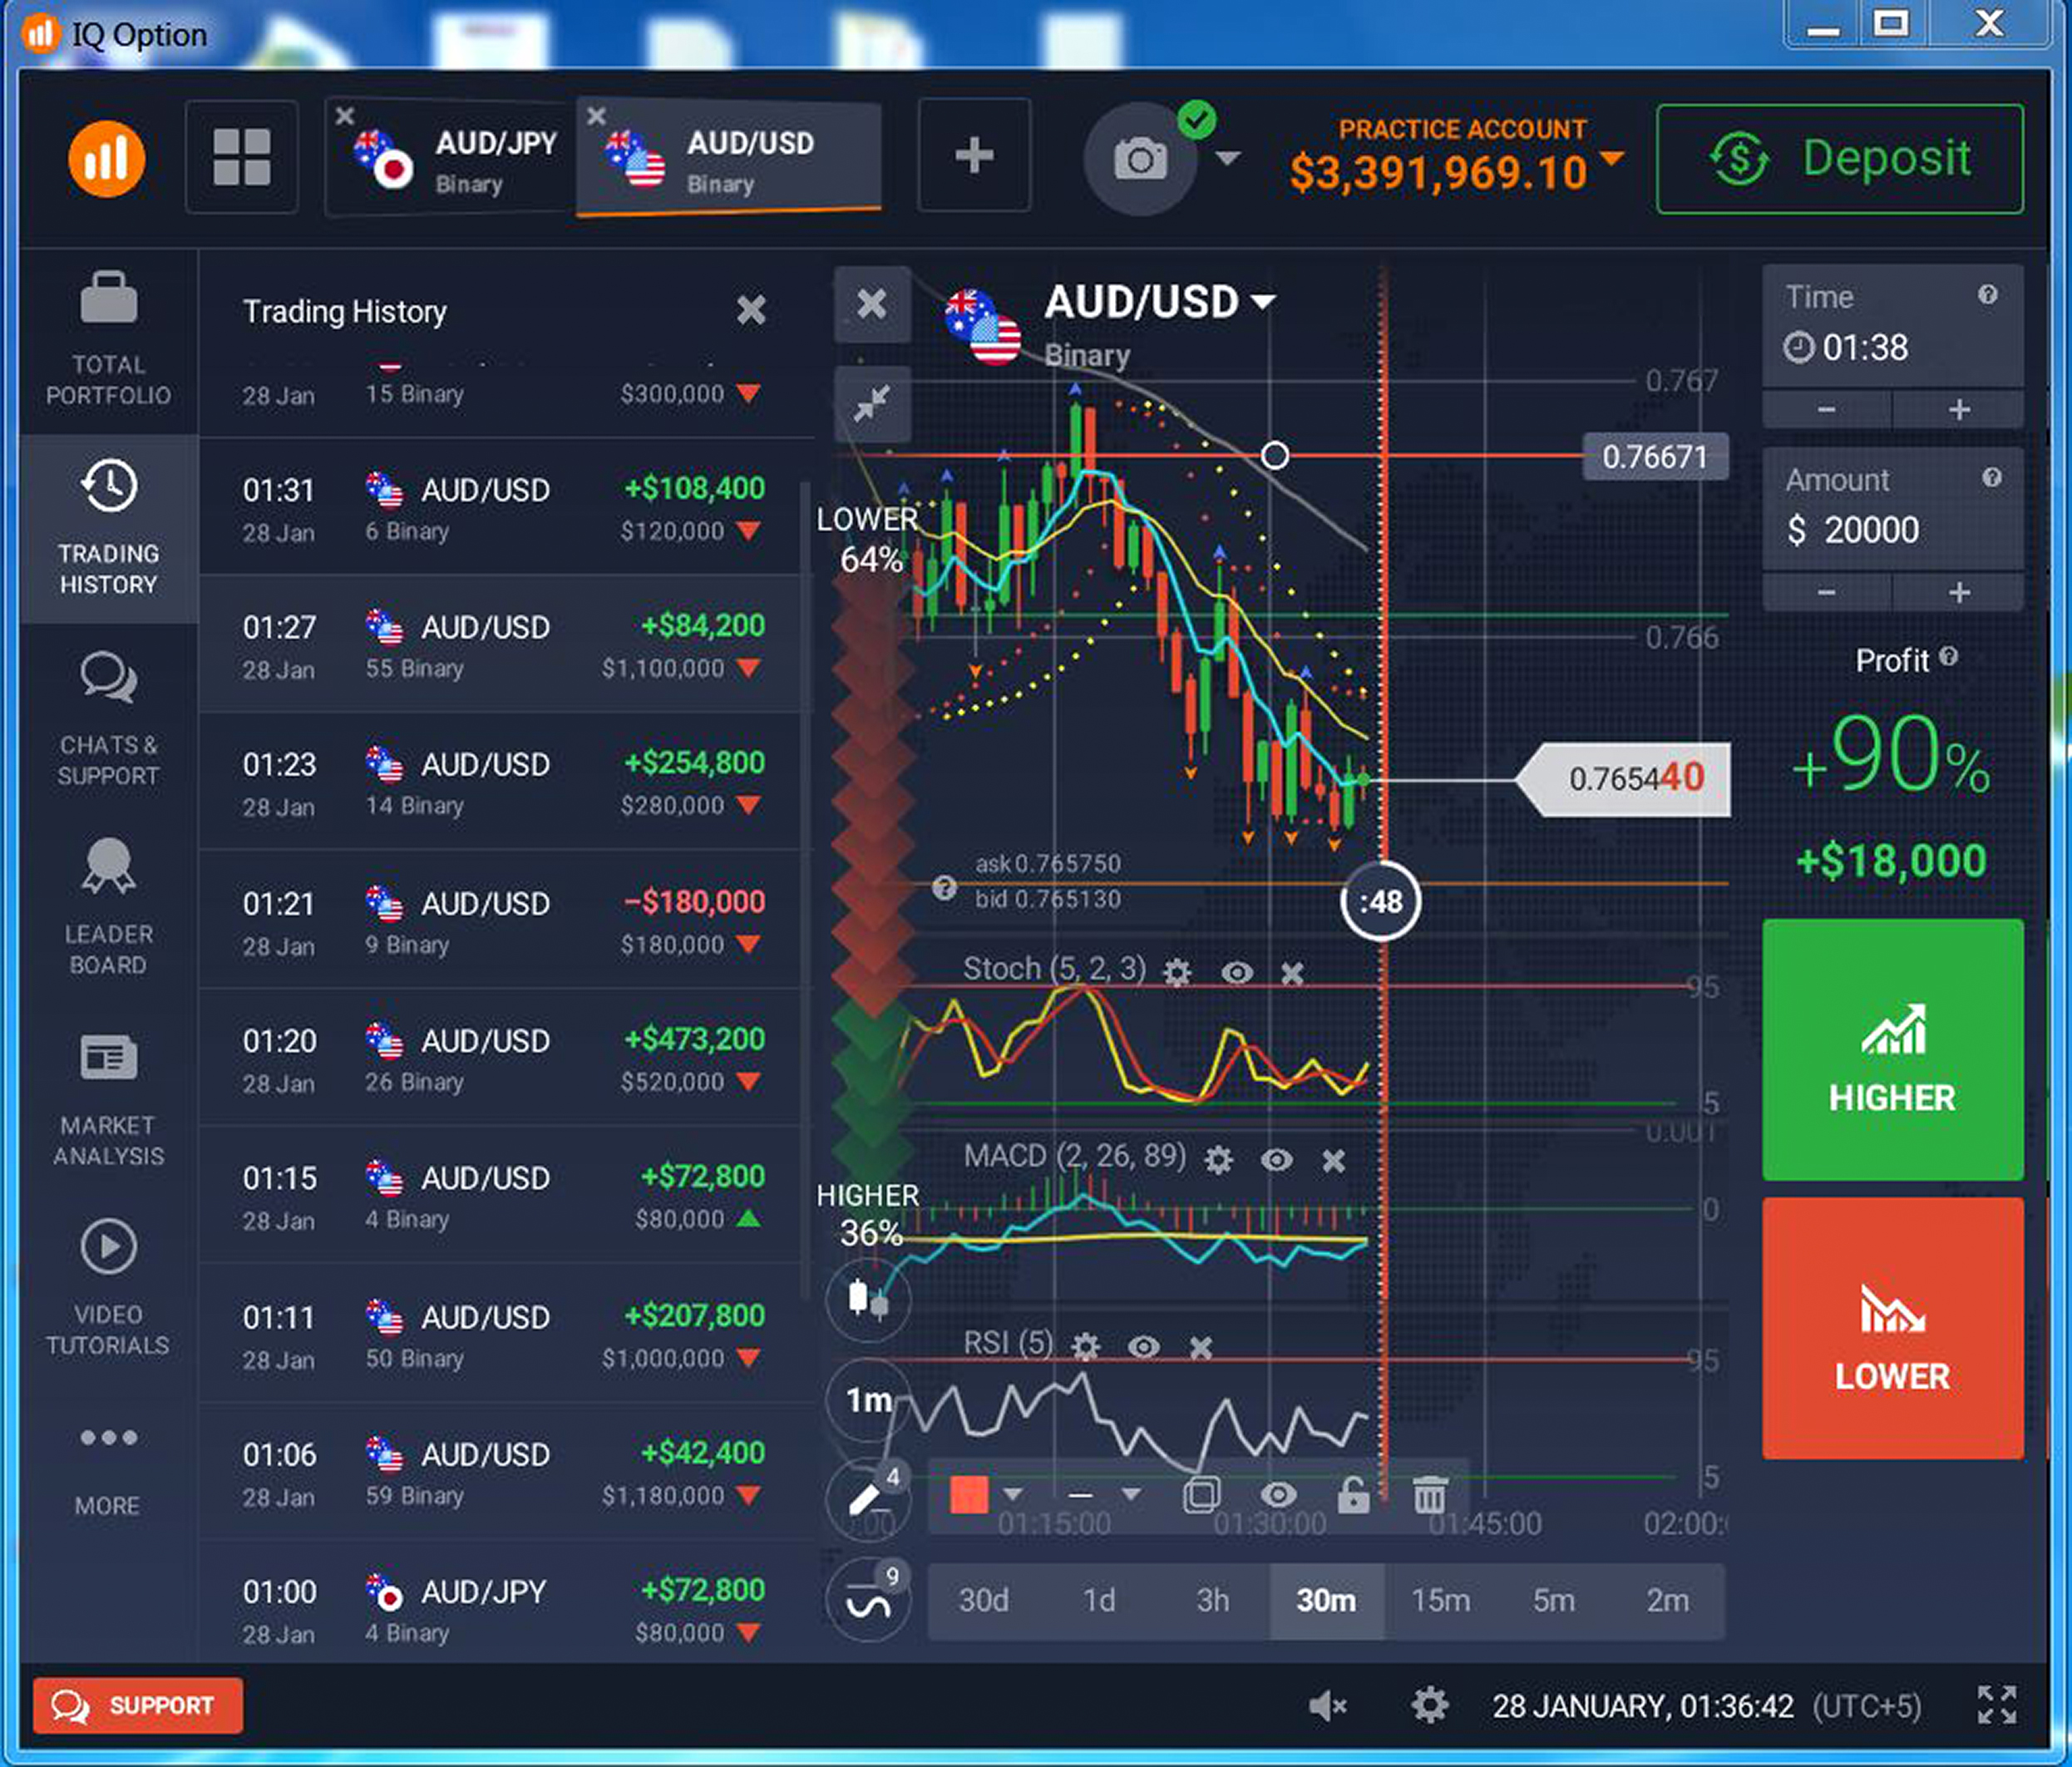Screen dimensions: 2072x1767
Task: Open the screenshot camera tool
Action: (1139, 160)
